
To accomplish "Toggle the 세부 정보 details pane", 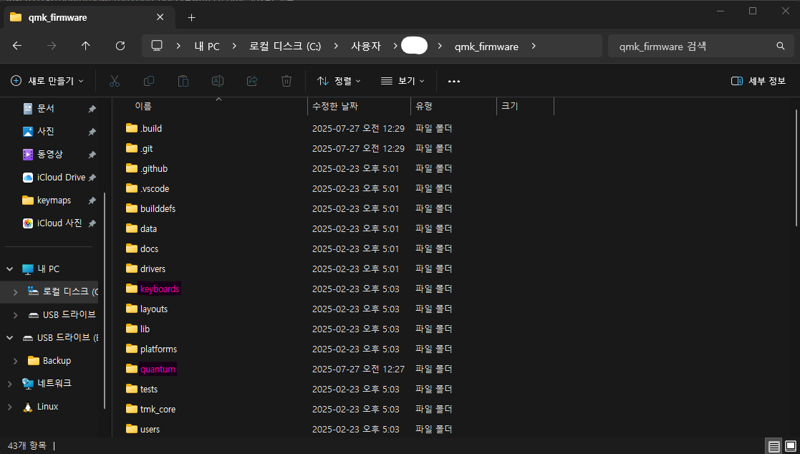I will (x=758, y=81).
